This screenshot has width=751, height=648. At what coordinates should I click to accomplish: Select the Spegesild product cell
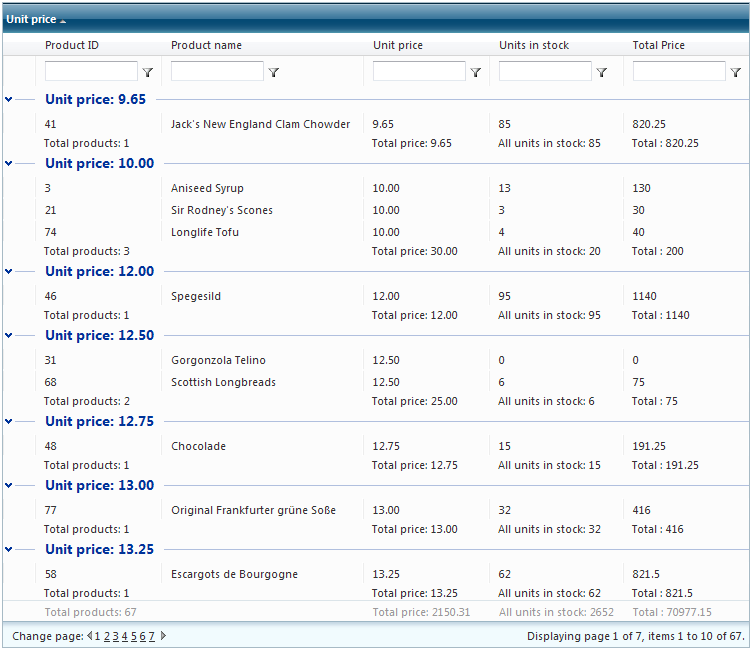coord(196,296)
